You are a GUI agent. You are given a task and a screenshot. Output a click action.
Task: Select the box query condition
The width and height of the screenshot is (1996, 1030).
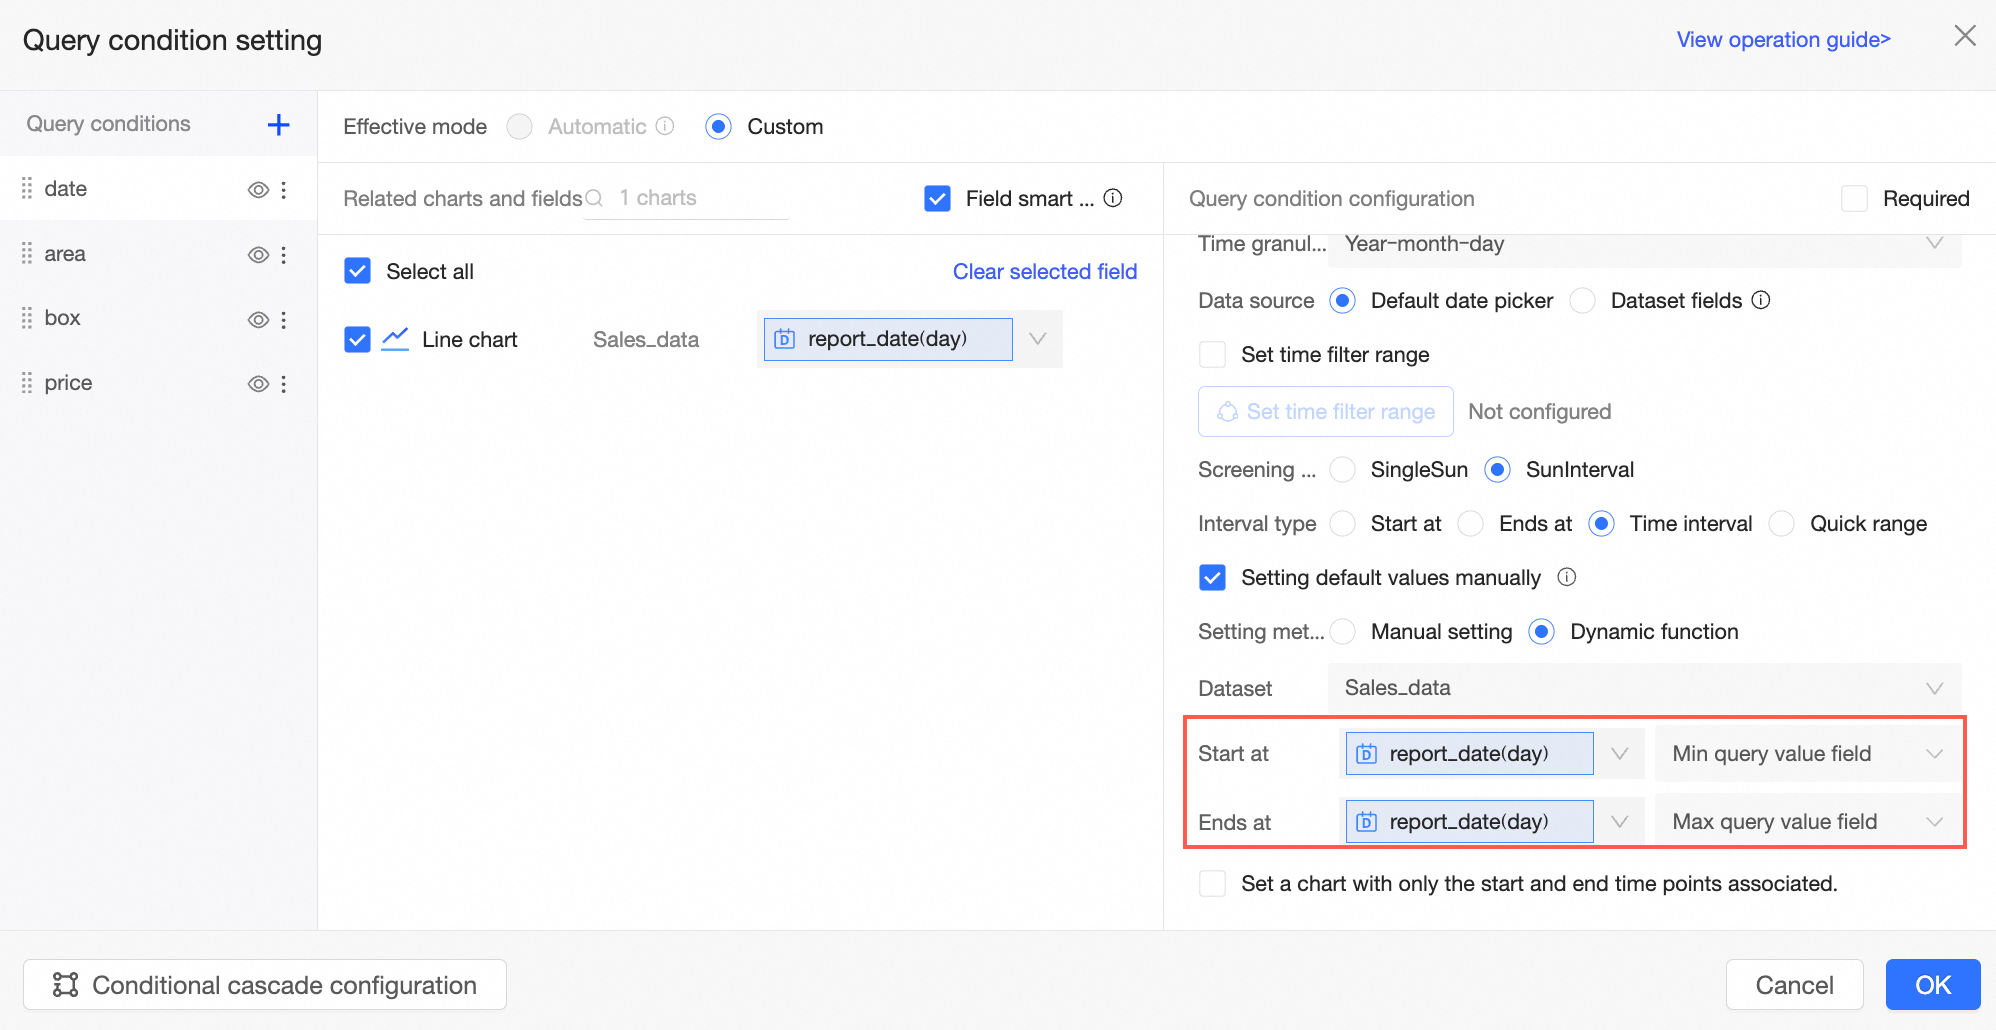[159, 318]
